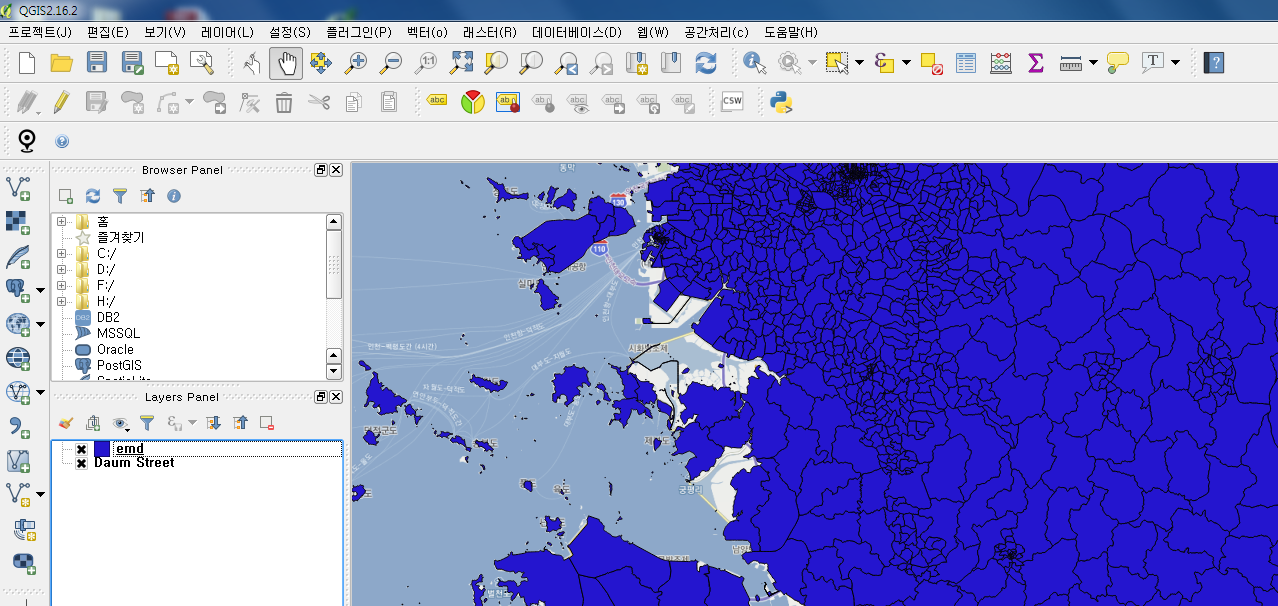This screenshot has height=606, width=1278.
Task: Open the 공간처리(c) menu
Action: [716, 32]
